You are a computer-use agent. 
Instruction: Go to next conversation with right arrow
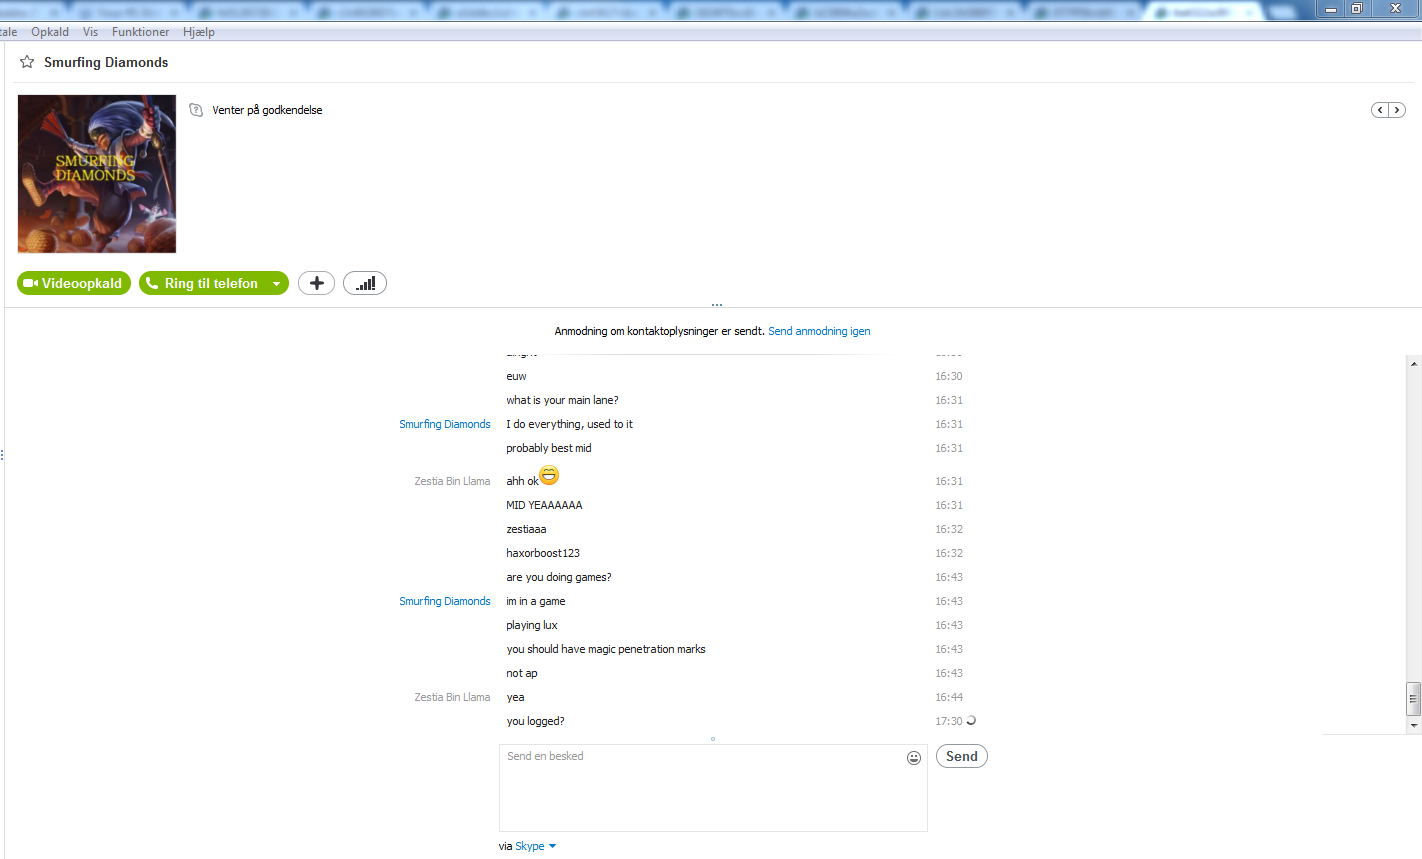point(1397,110)
